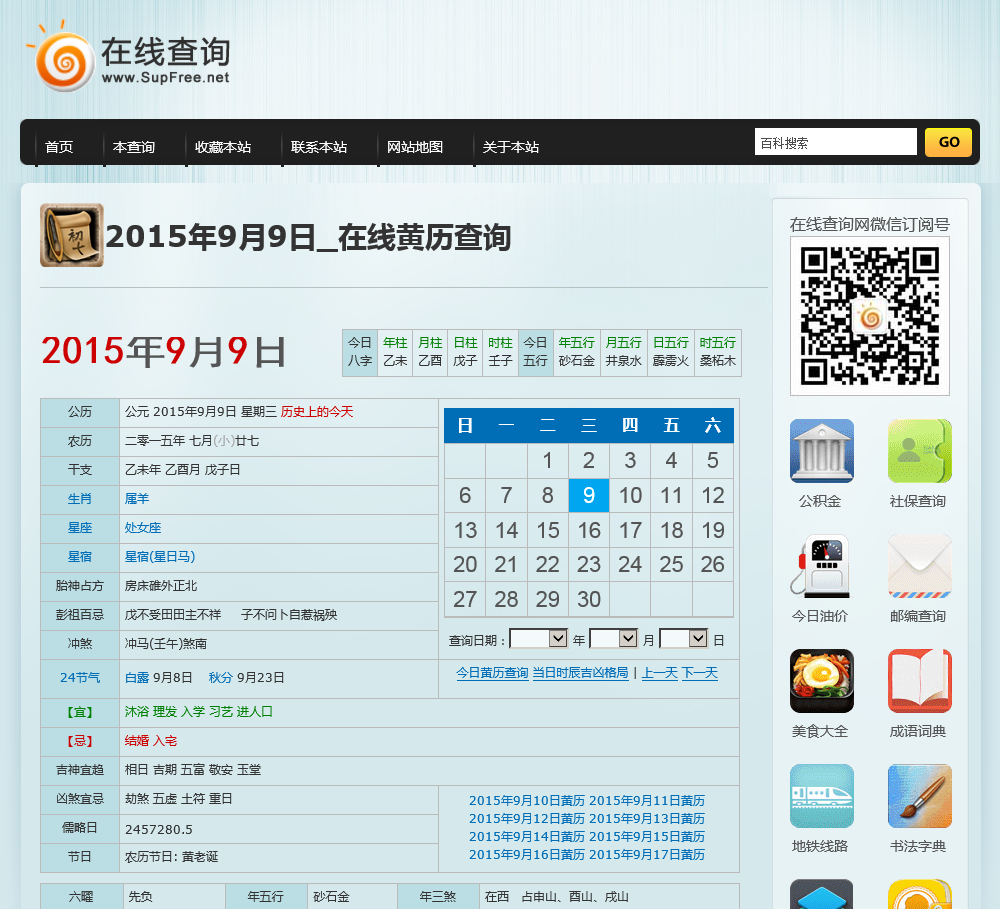The image size is (1000, 909).
Task: Click the red 结婚 入宅 text
Action: point(151,741)
